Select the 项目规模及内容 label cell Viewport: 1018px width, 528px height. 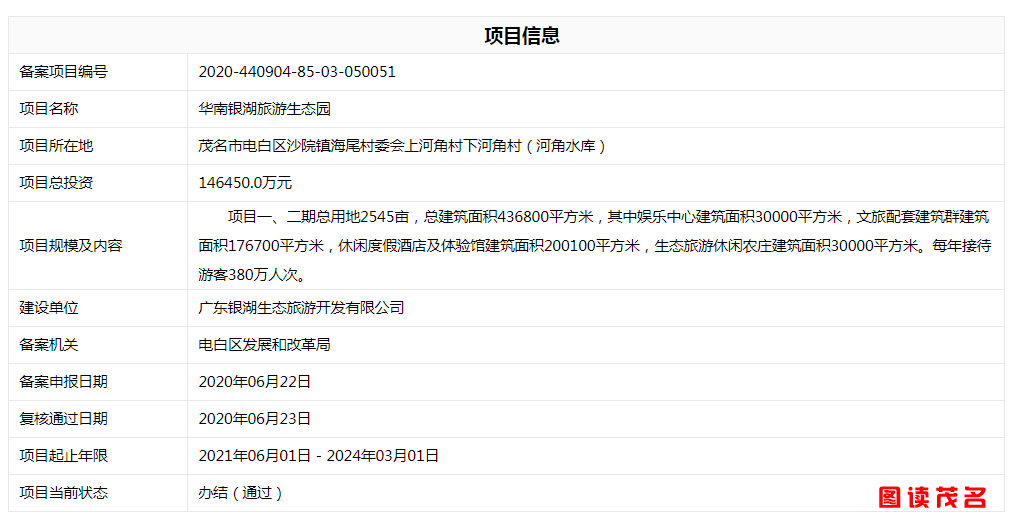(x=98, y=245)
